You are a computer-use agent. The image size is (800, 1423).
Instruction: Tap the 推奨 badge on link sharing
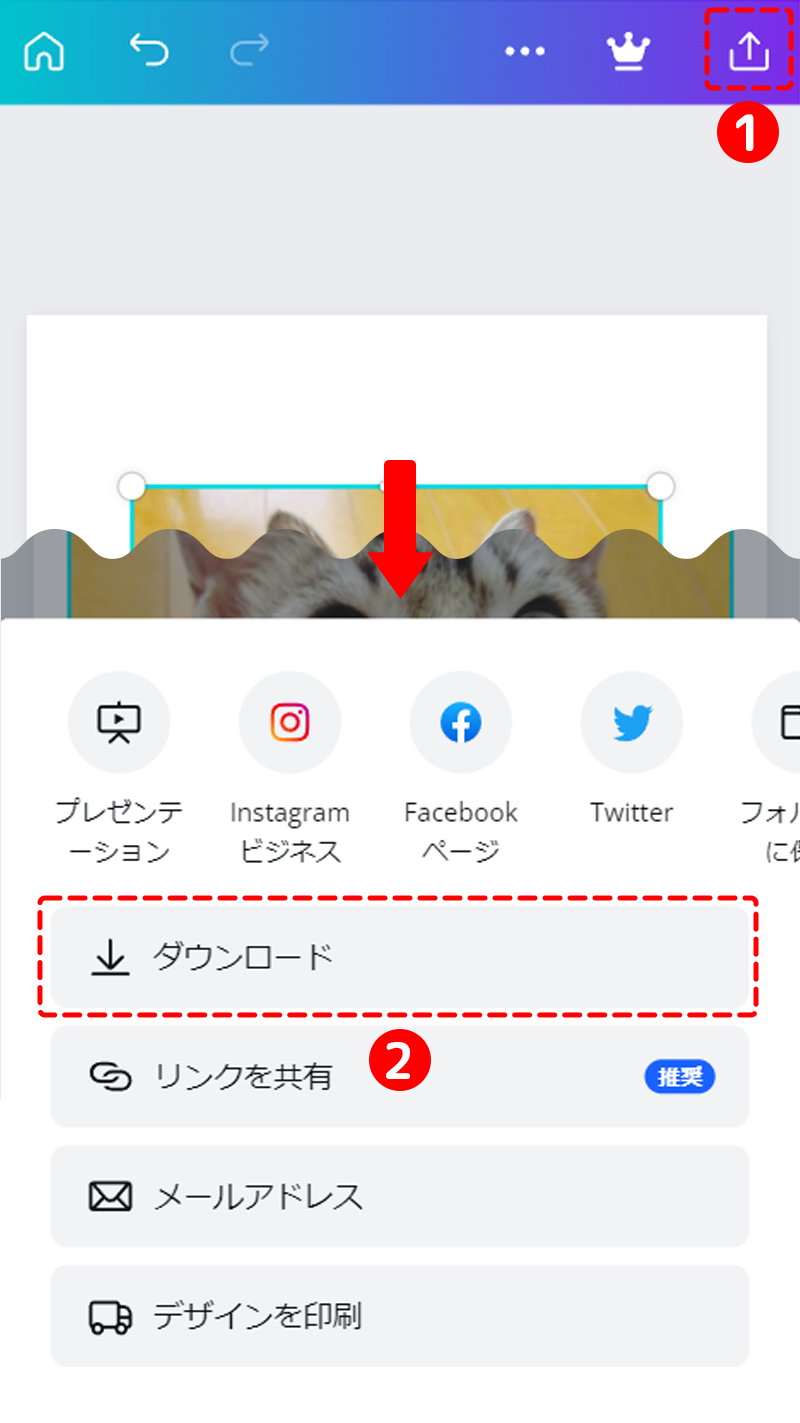[x=680, y=1077]
